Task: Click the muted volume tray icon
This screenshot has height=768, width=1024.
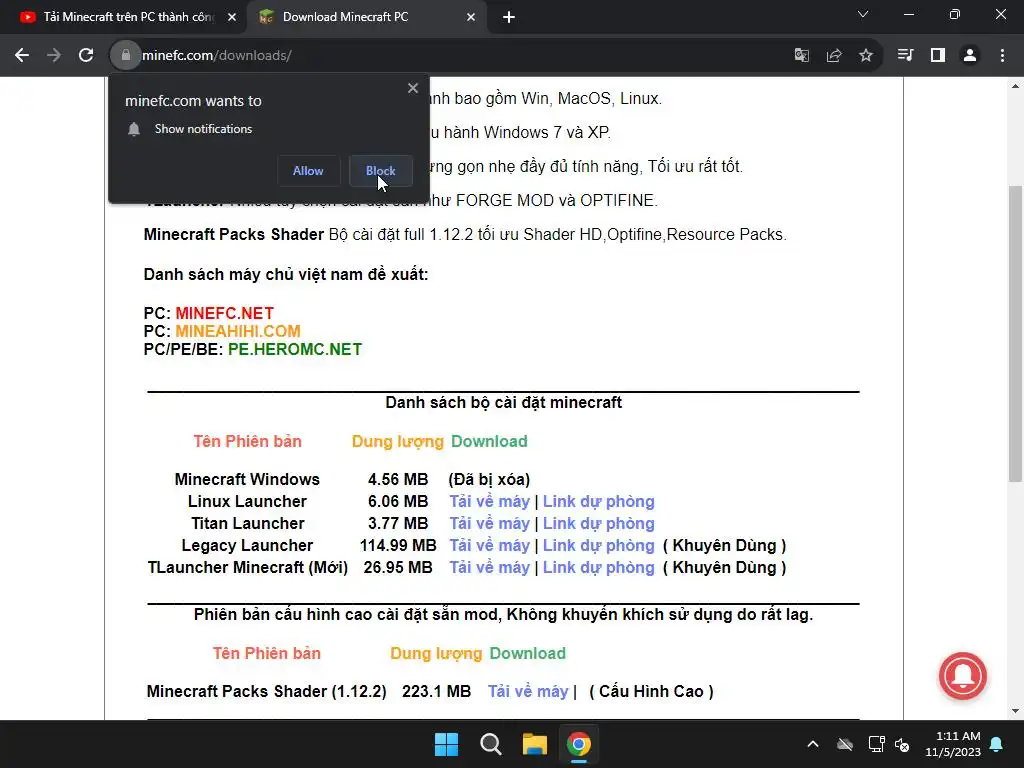Action: pyautogui.click(x=903, y=744)
